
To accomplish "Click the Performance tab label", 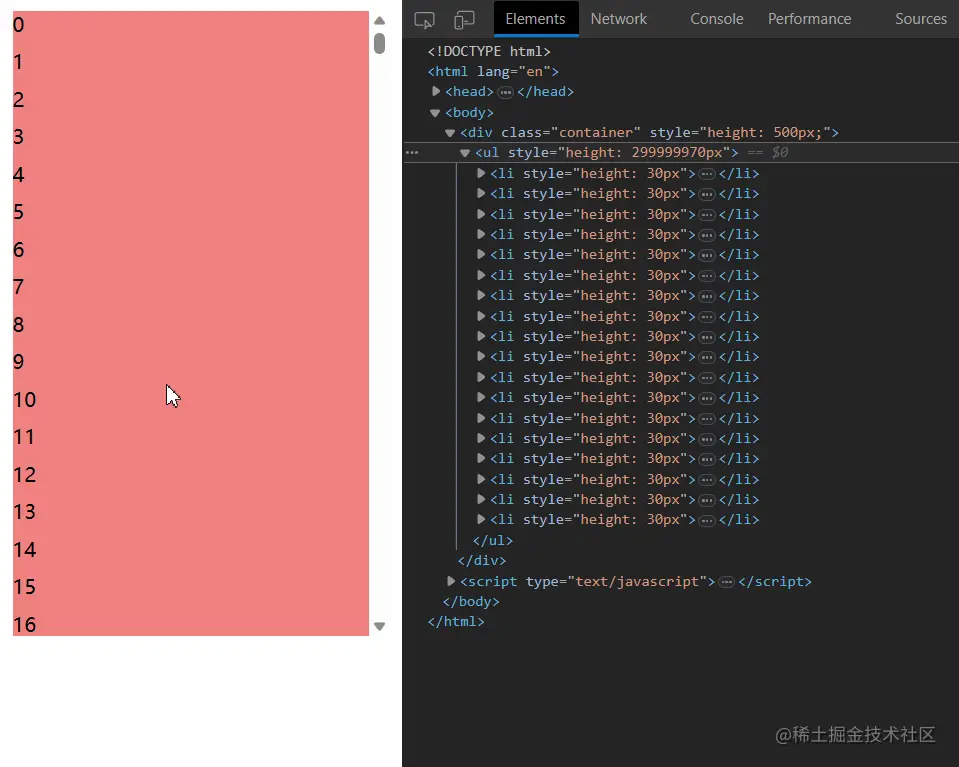I will (809, 18).
